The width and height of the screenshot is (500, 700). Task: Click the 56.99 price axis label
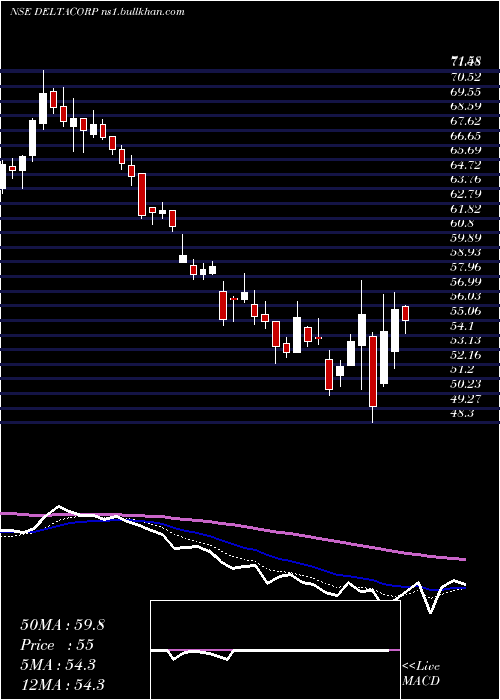click(x=465, y=282)
